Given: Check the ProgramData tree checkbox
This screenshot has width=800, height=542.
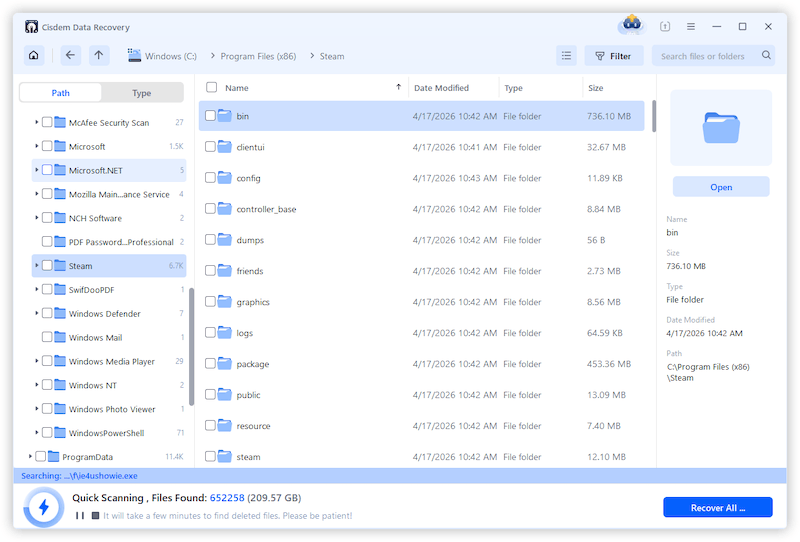Looking at the screenshot, I should [x=40, y=456].
